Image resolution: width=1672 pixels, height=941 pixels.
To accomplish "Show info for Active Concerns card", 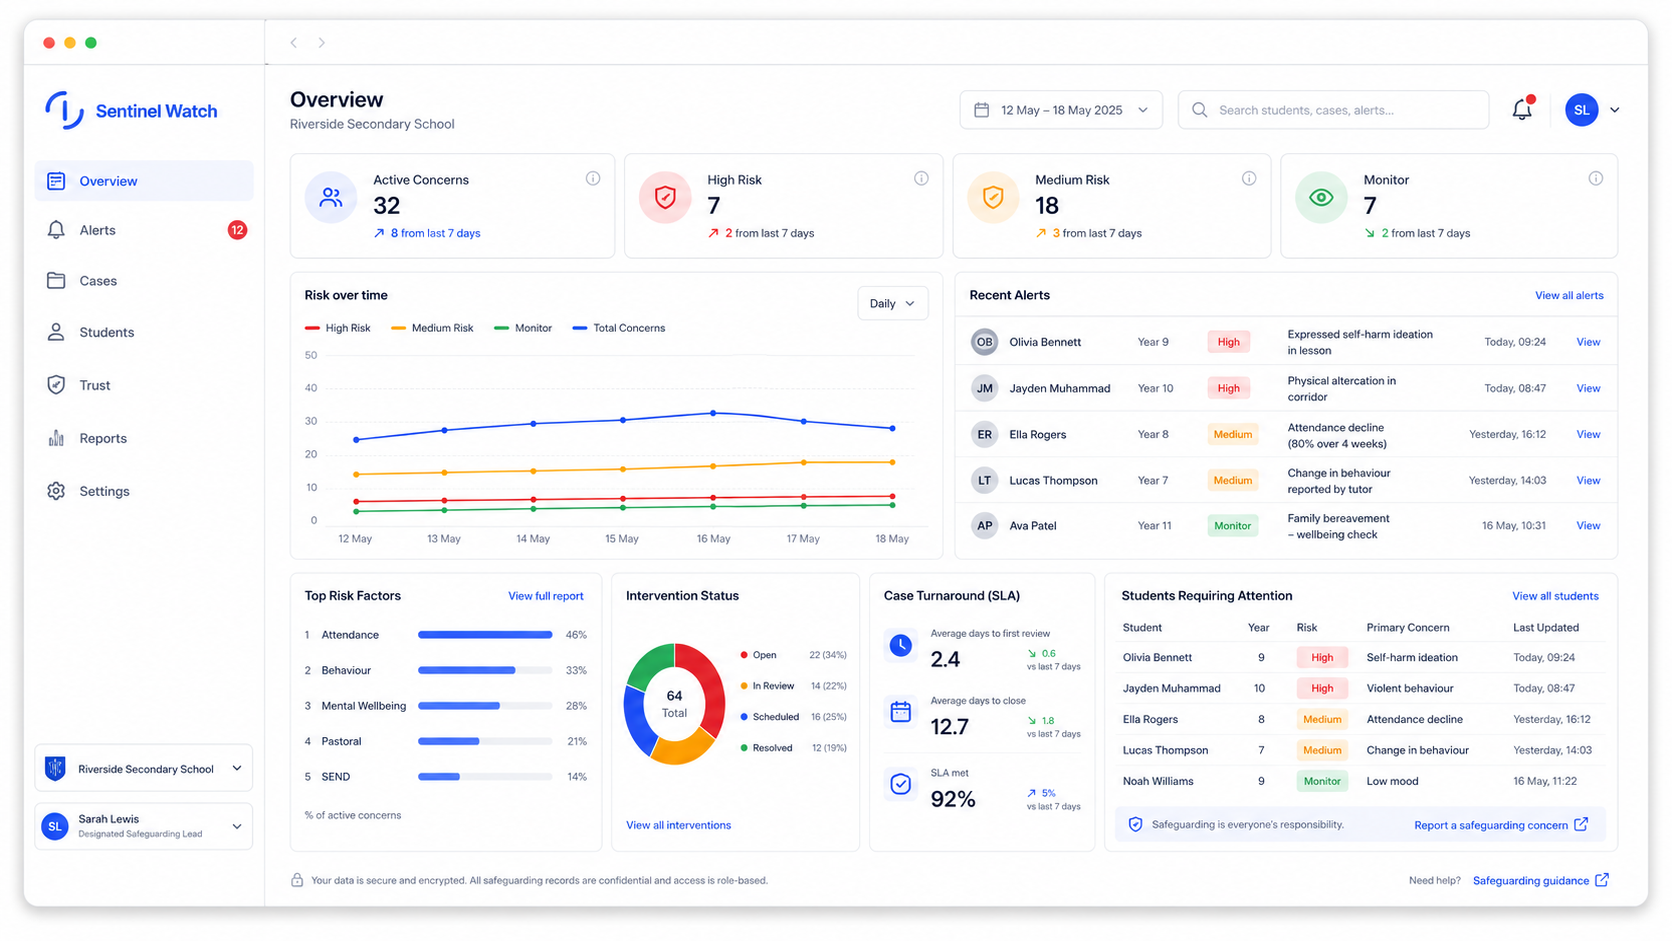I will pyautogui.click(x=593, y=179).
